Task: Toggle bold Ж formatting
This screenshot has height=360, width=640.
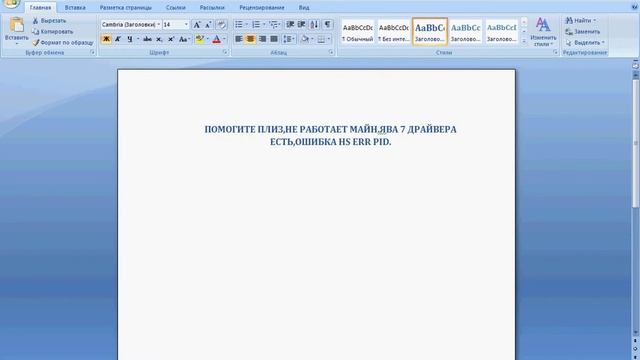Action: [x=106, y=39]
